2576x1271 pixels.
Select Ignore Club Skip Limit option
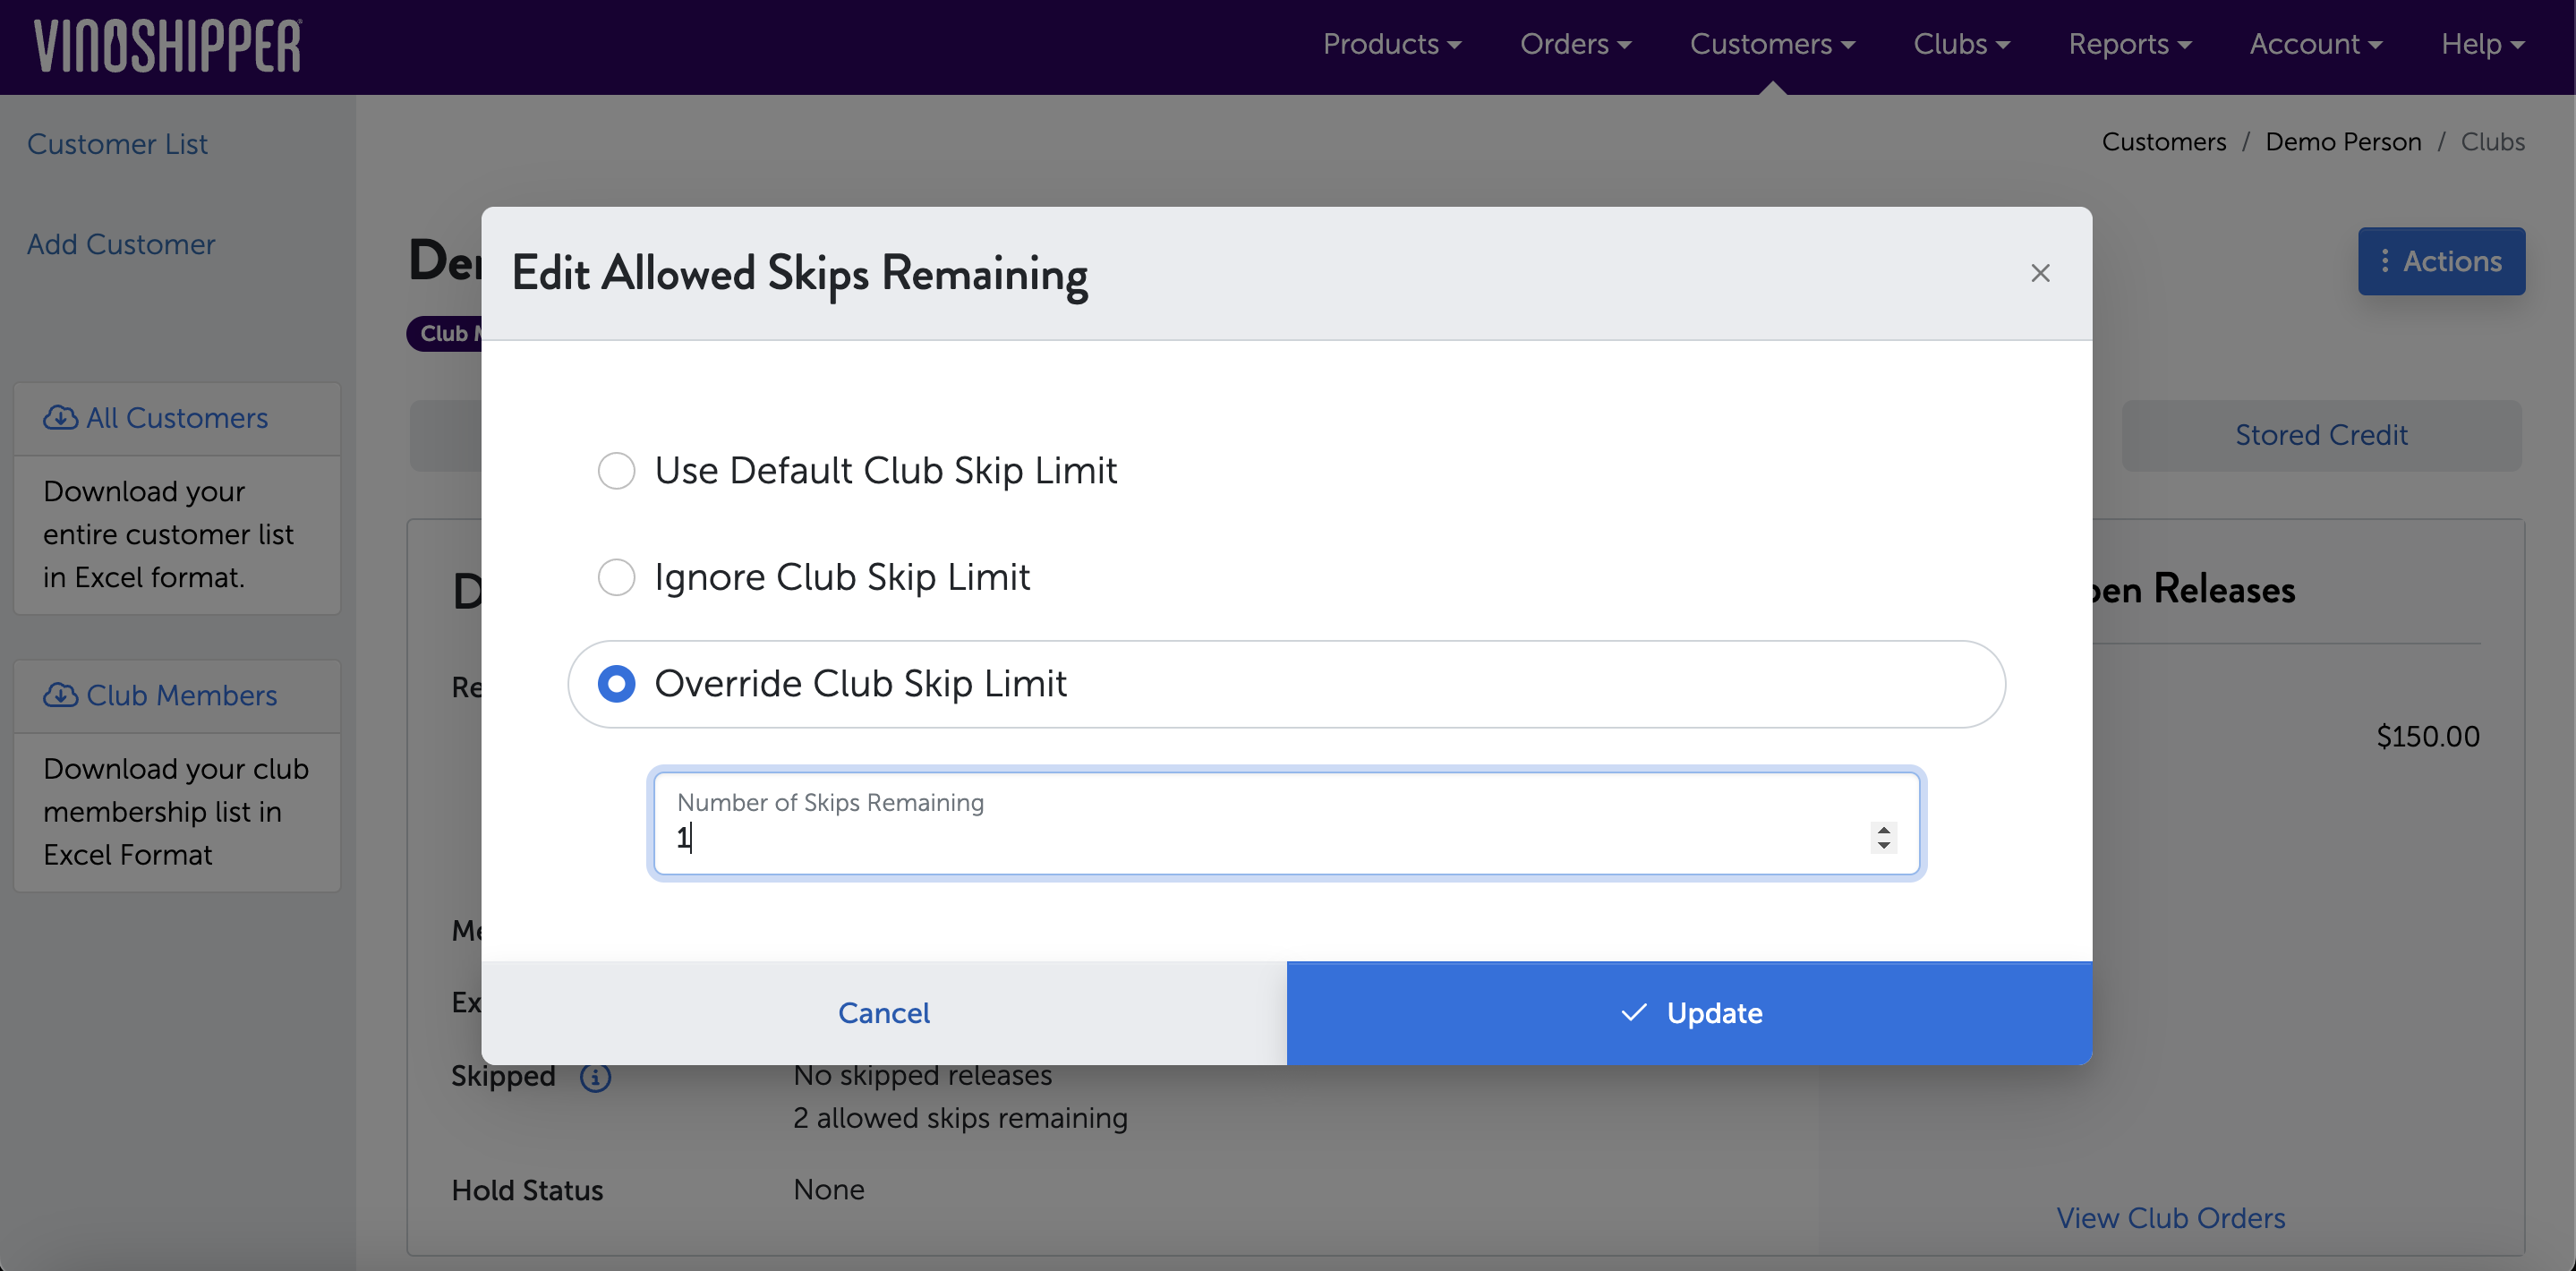(x=616, y=577)
